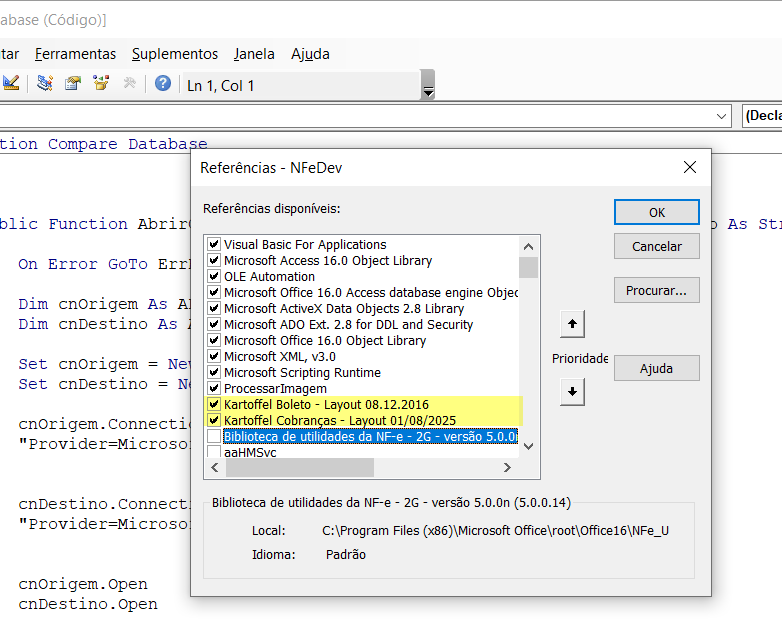The width and height of the screenshot is (782, 637).
Task: Open the Object Browser toolbar icon
Action: (100, 84)
